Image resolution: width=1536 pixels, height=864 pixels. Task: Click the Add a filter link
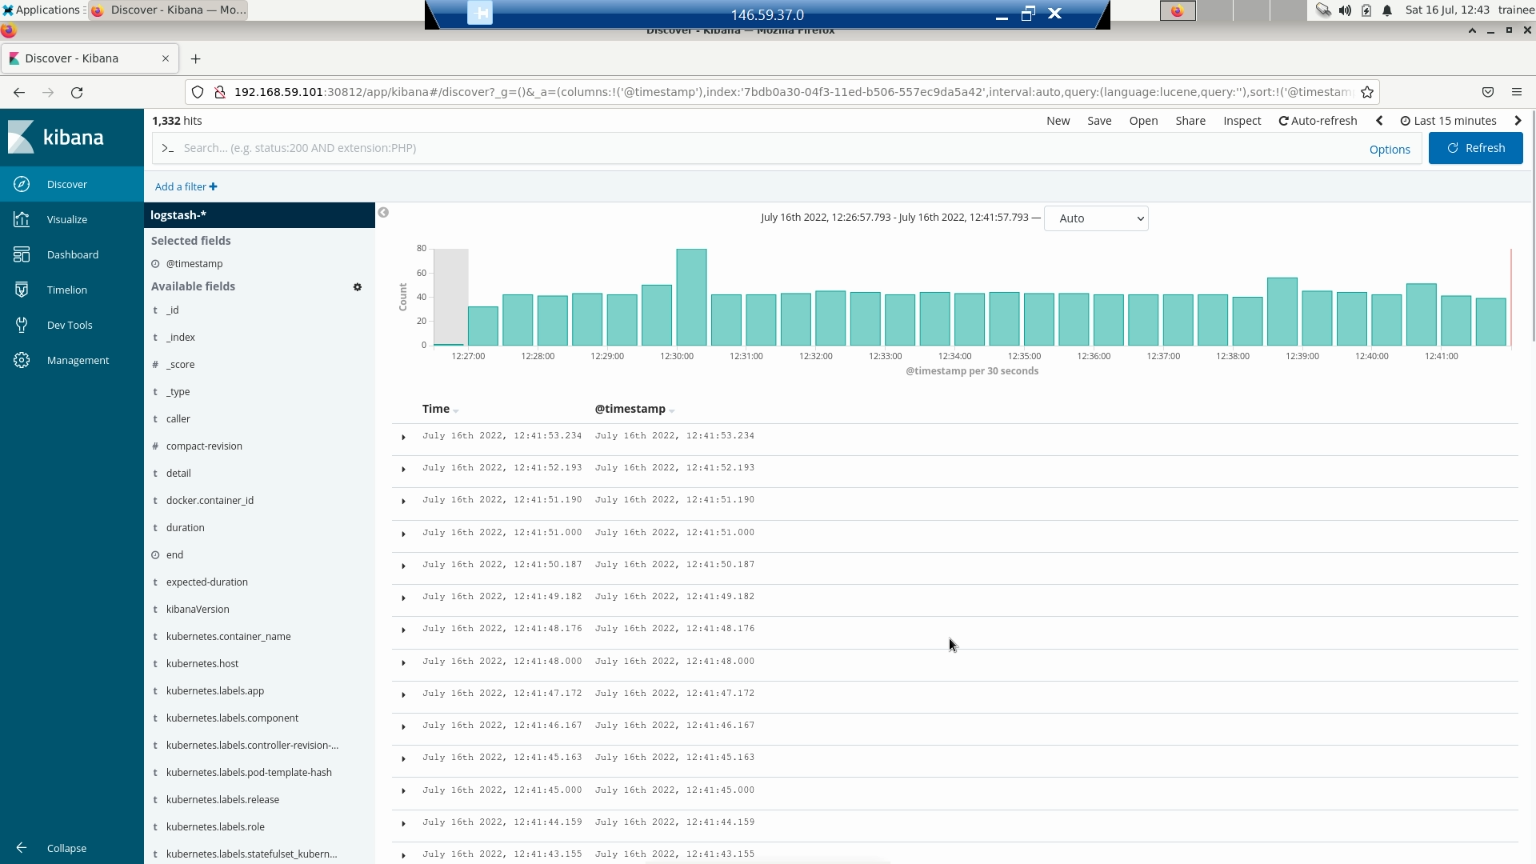pyautogui.click(x=185, y=187)
